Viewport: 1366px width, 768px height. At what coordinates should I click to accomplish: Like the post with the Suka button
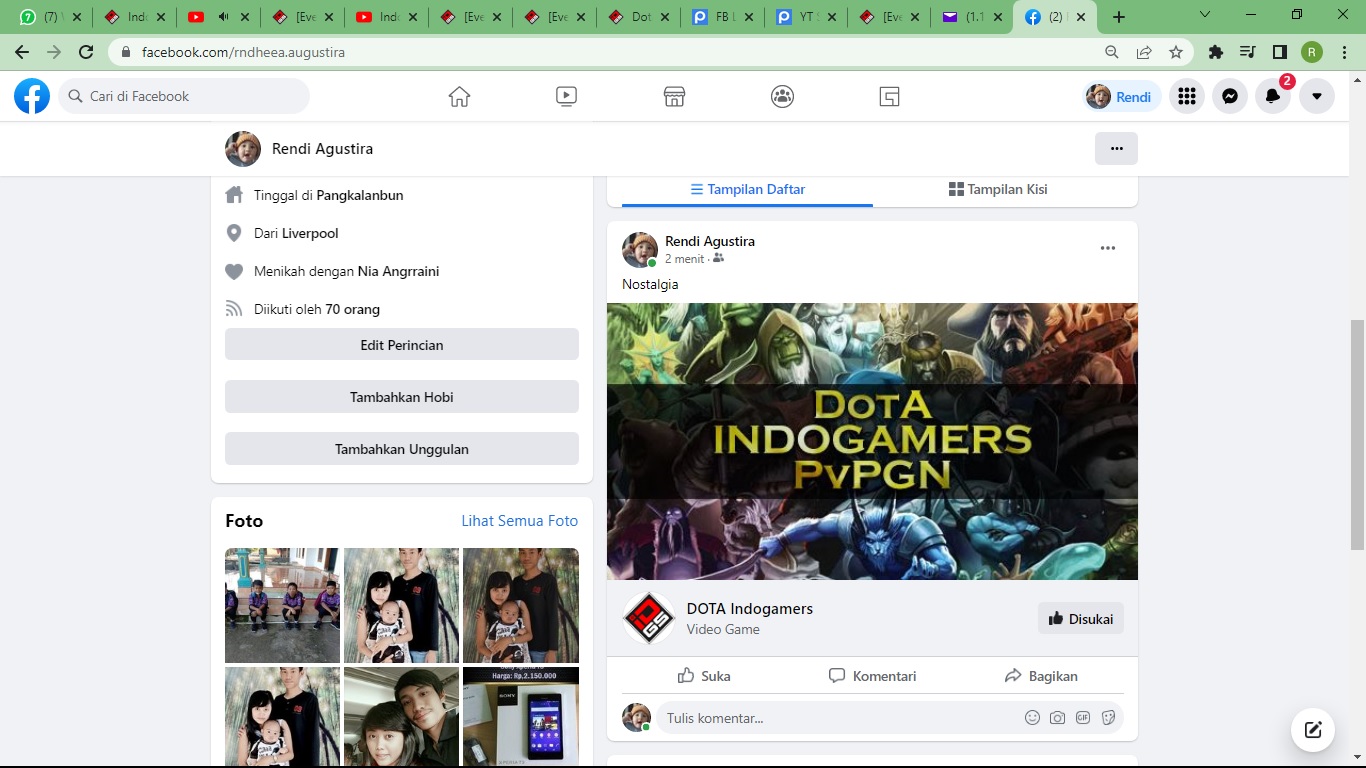click(705, 676)
